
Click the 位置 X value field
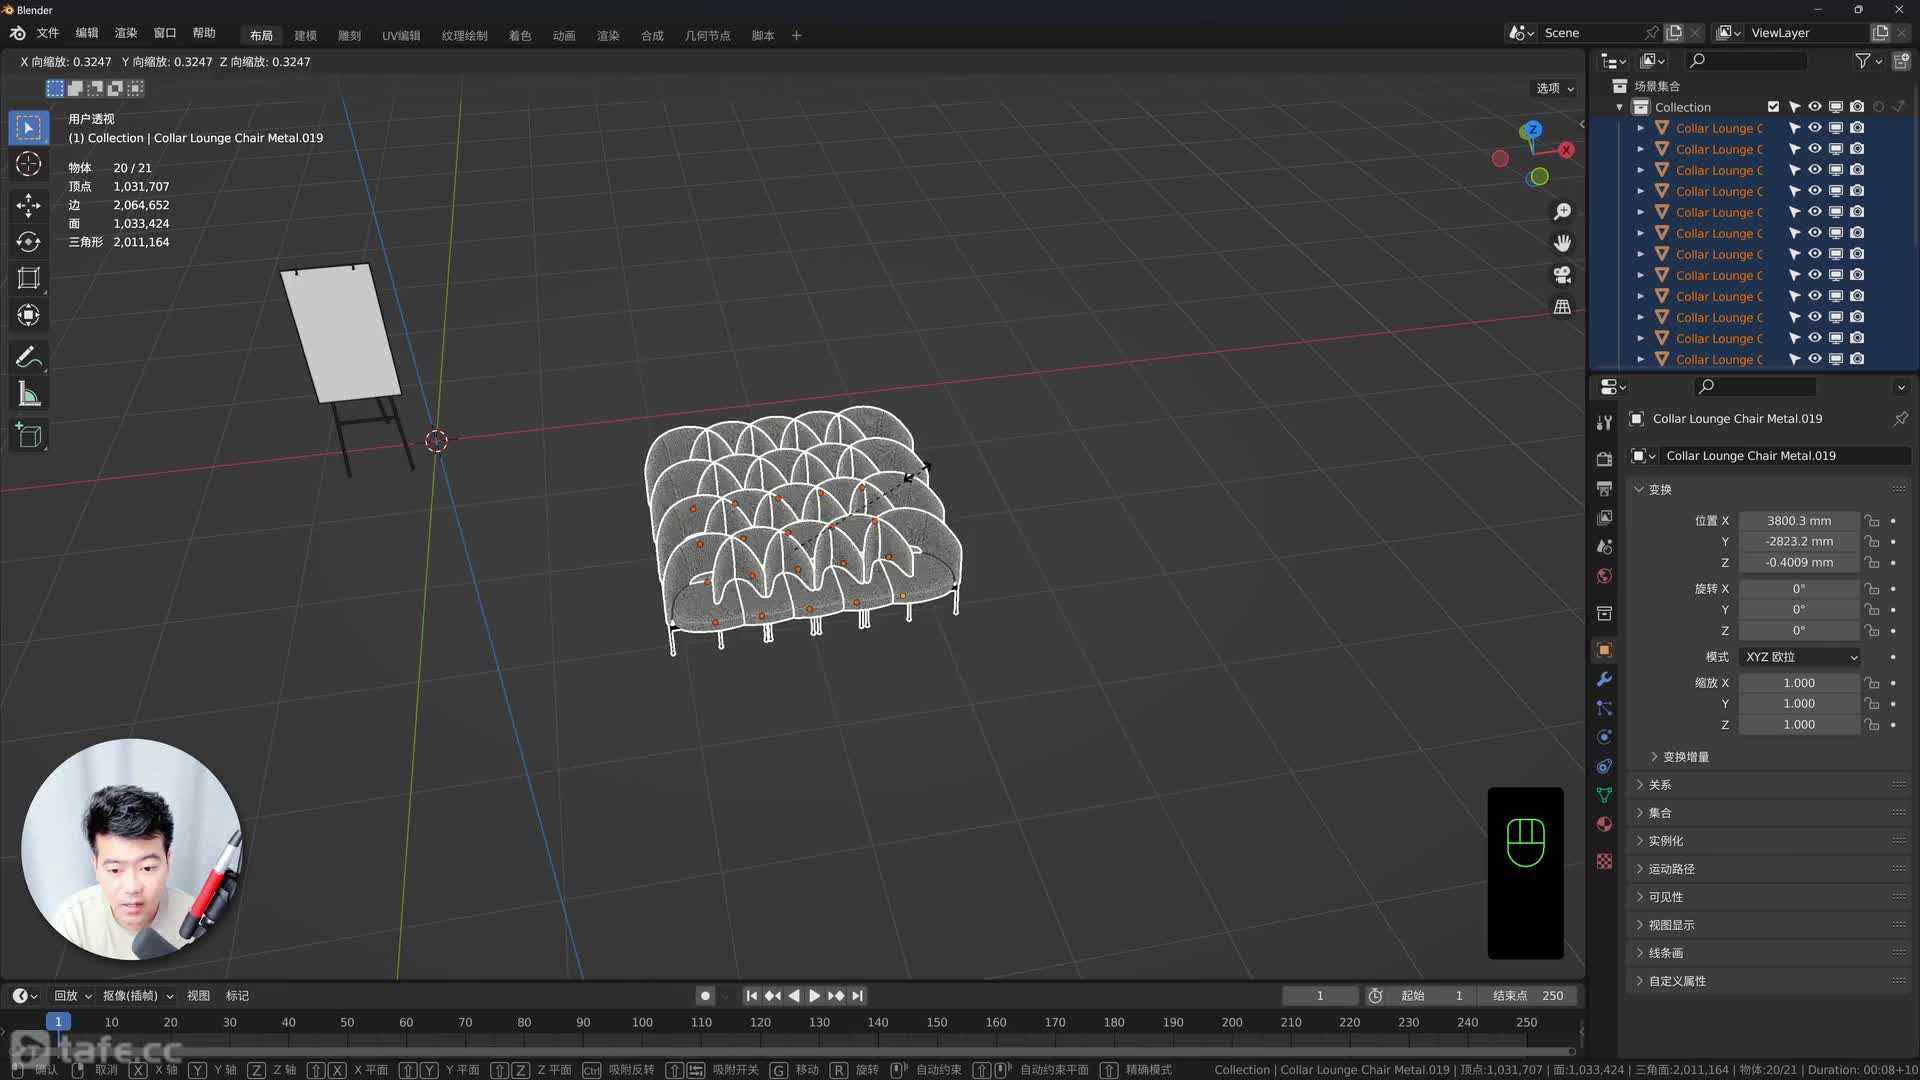pyautogui.click(x=1797, y=520)
